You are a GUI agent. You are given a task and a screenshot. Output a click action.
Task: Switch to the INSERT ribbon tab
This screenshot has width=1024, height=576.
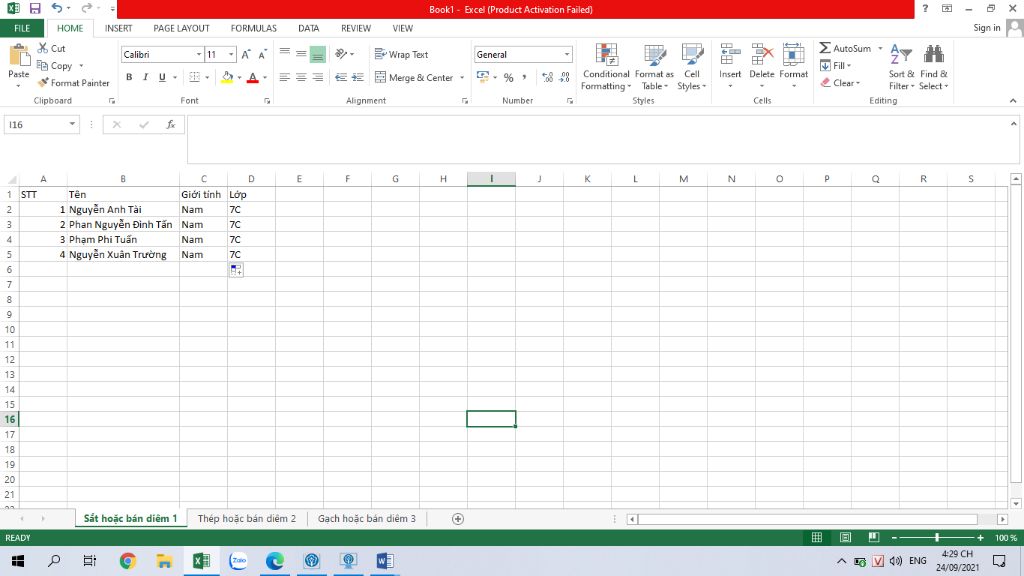(118, 28)
